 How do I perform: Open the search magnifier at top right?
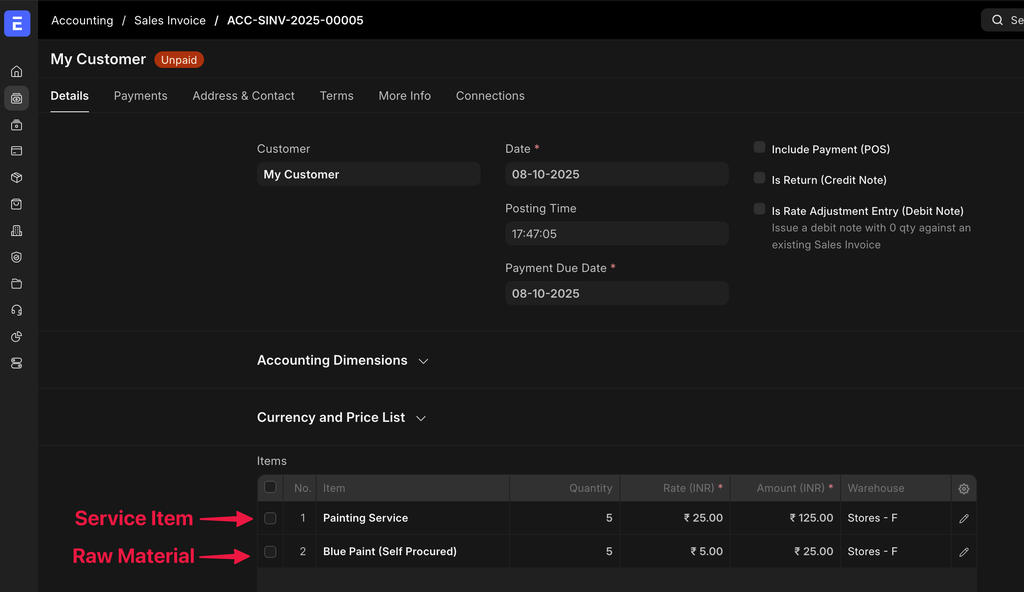(997, 19)
